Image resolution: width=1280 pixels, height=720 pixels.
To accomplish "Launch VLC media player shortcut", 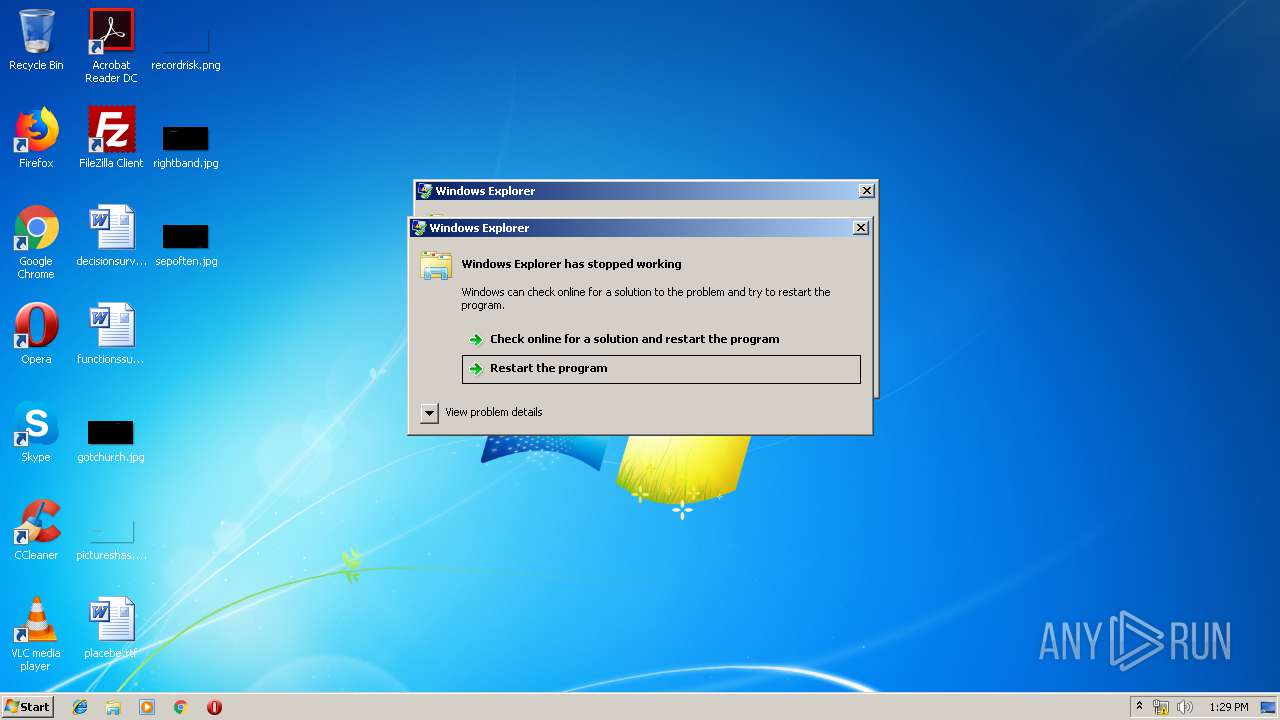I will tap(36, 634).
